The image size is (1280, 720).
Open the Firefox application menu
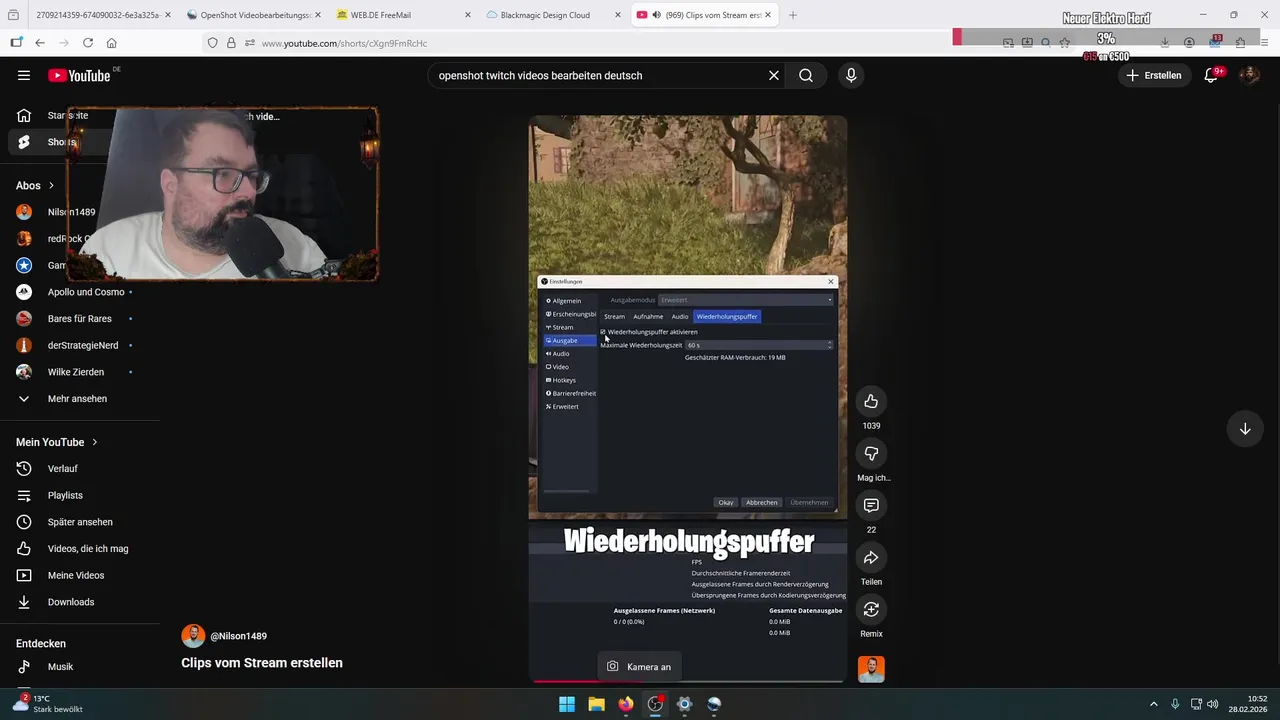click(1264, 43)
